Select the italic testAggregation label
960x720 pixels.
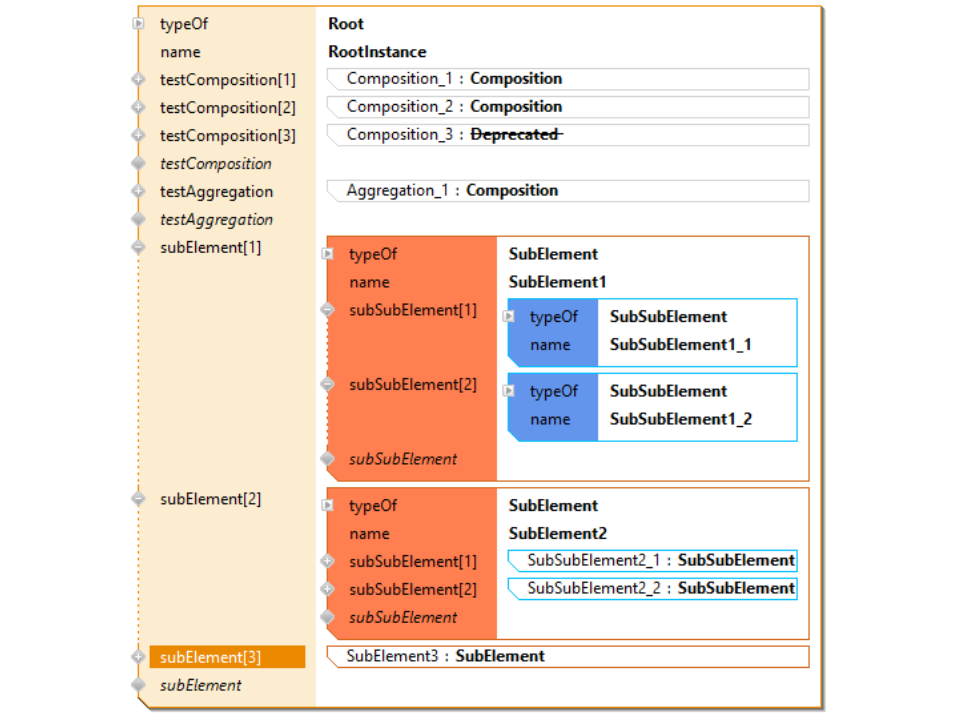(x=217, y=220)
